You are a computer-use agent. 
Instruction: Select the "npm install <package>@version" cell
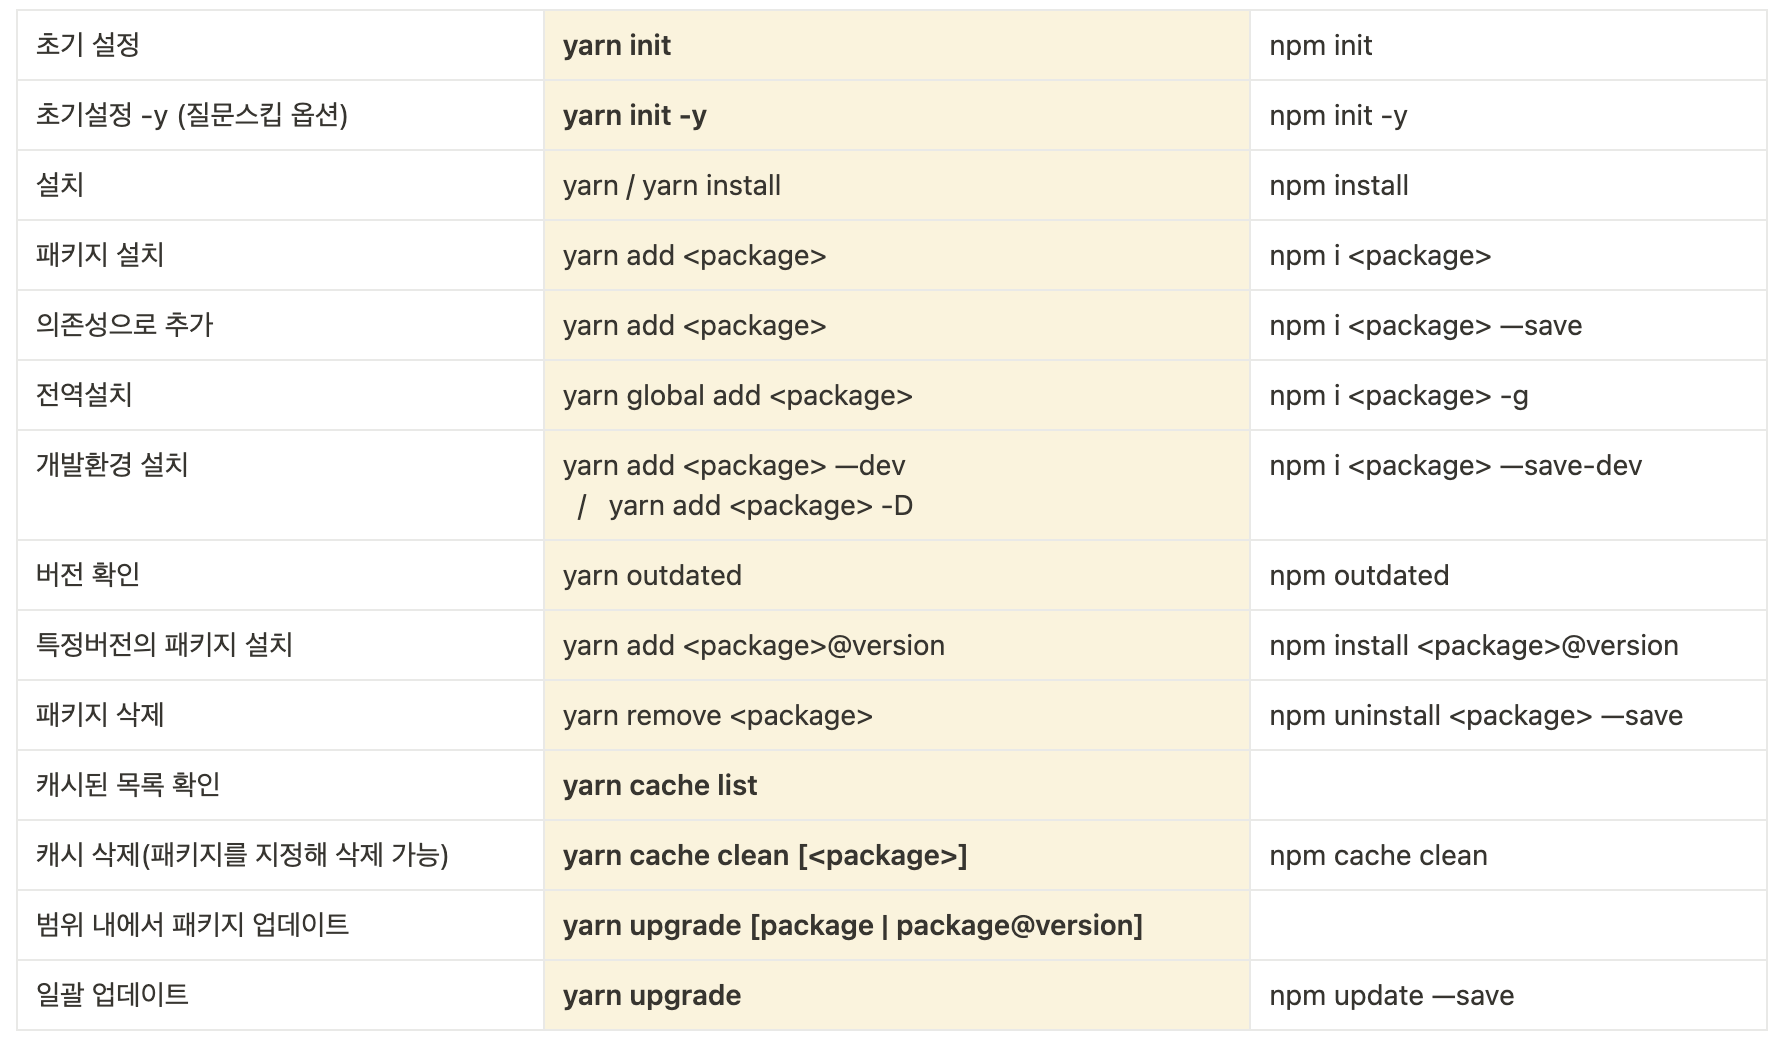click(1473, 646)
